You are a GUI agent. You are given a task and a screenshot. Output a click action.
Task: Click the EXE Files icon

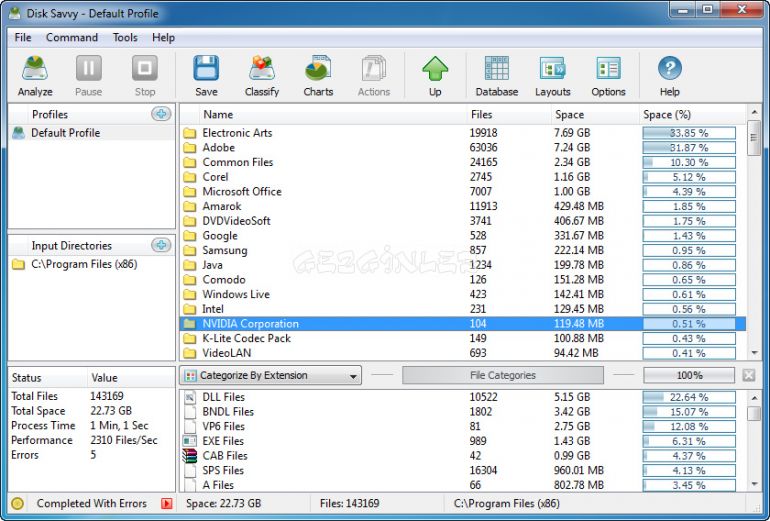190,441
